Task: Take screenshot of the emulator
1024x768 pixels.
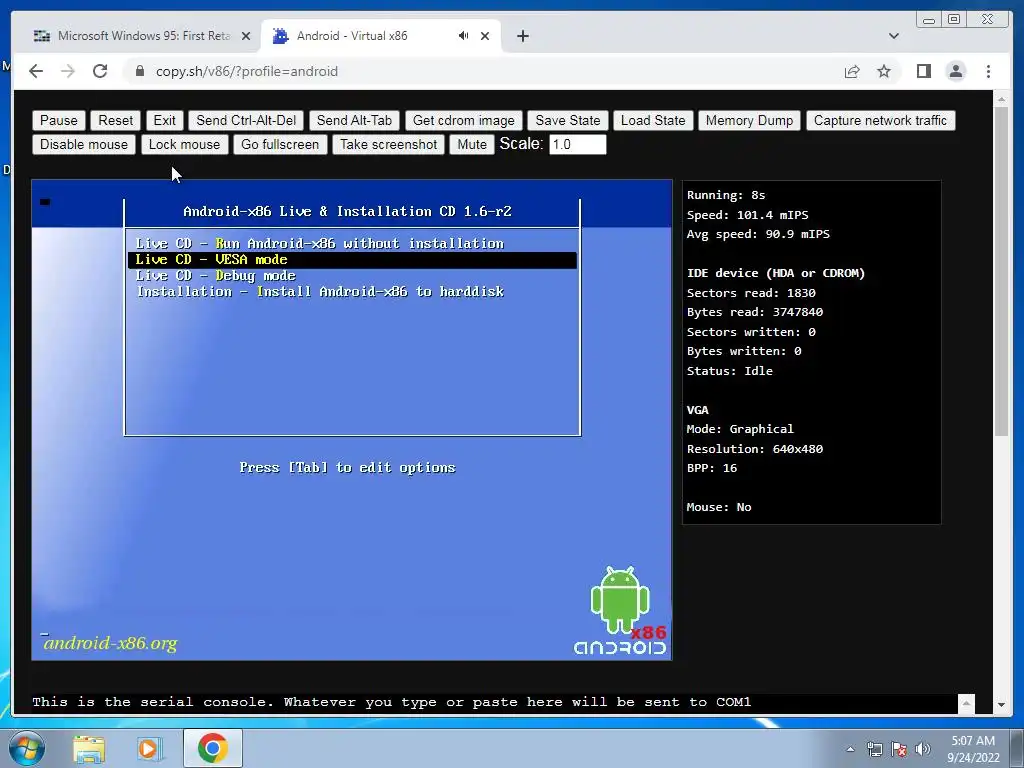Action: [389, 144]
